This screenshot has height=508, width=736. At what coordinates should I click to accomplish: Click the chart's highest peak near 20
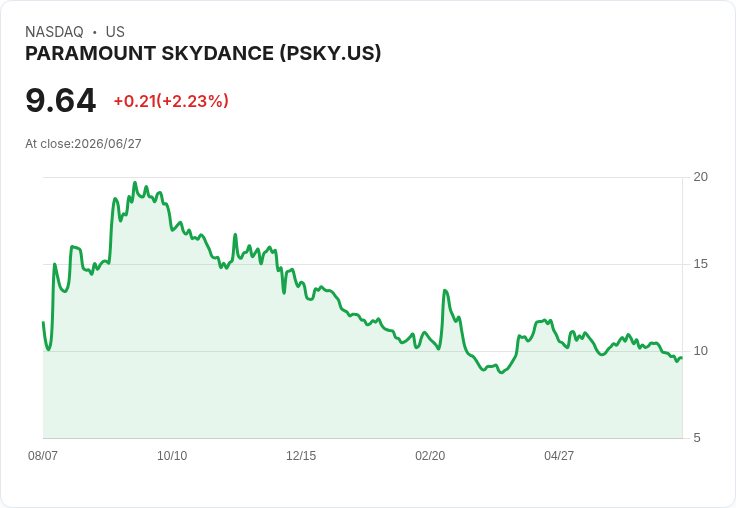click(135, 183)
